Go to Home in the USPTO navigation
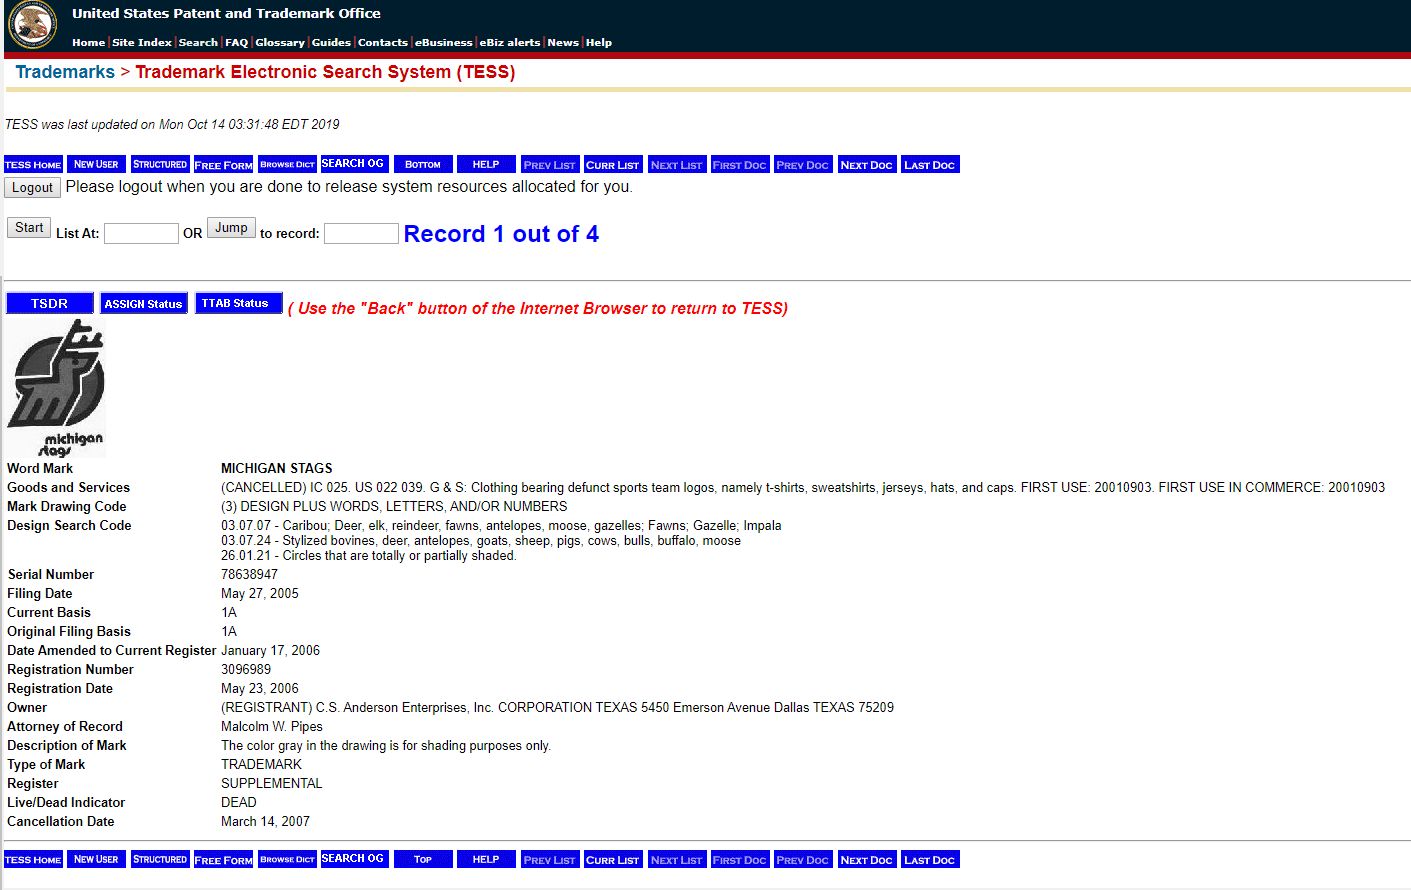1411x890 pixels. tap(88, 42)
